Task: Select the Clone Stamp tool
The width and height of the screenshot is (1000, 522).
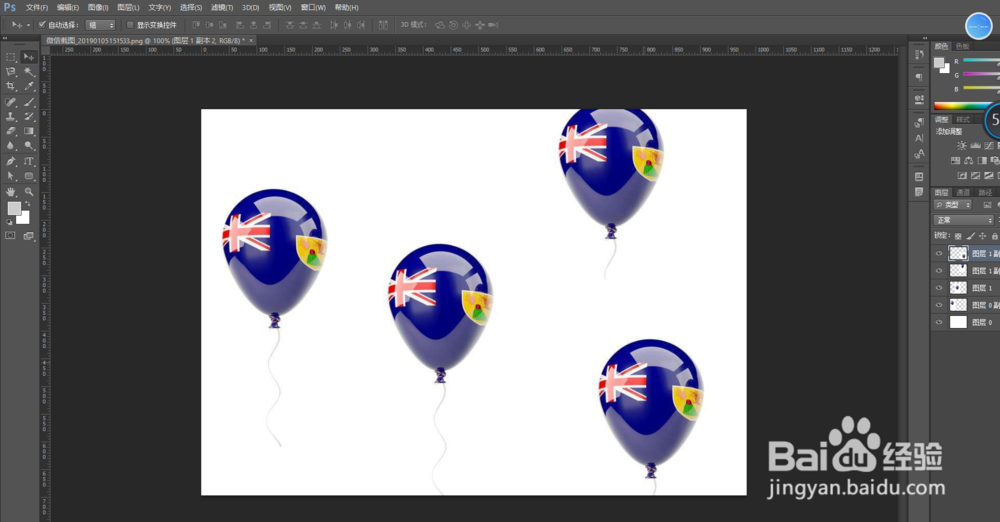Action: point(11,116)
